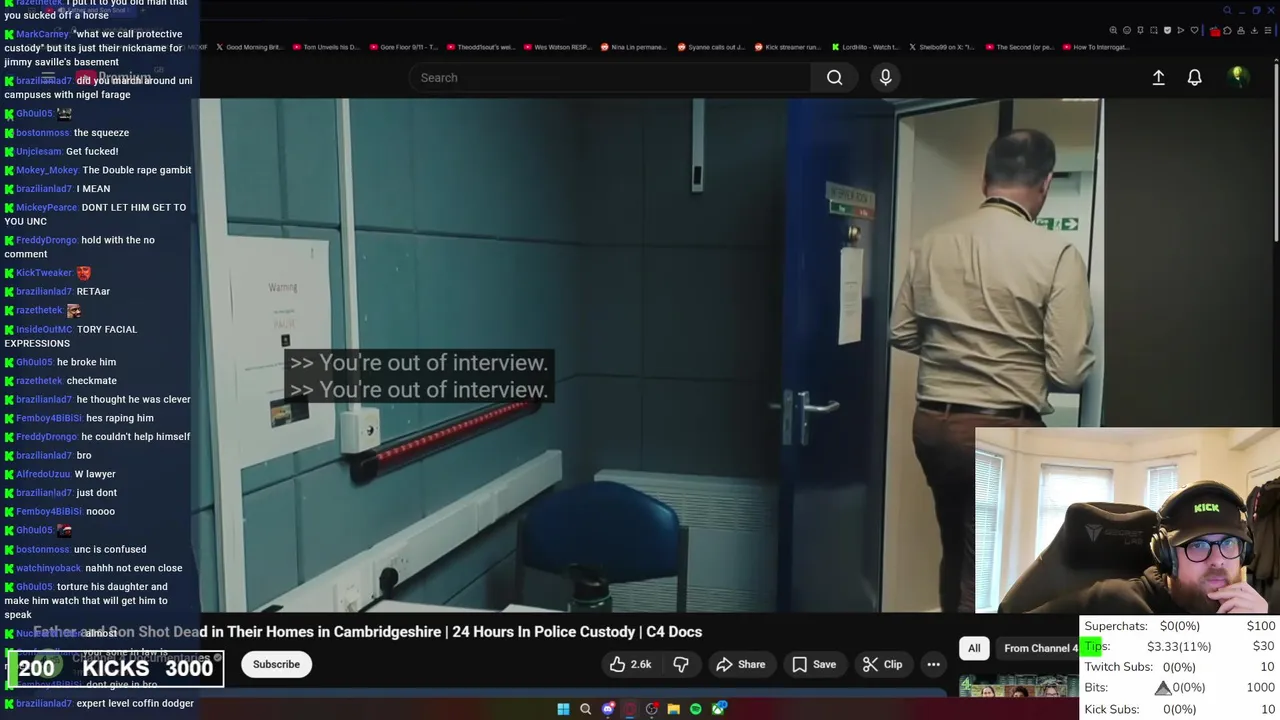Viewport: 1280px width, 720px height.
Task: Open File Explorer from the taskbar
Action: coord(674,709)
